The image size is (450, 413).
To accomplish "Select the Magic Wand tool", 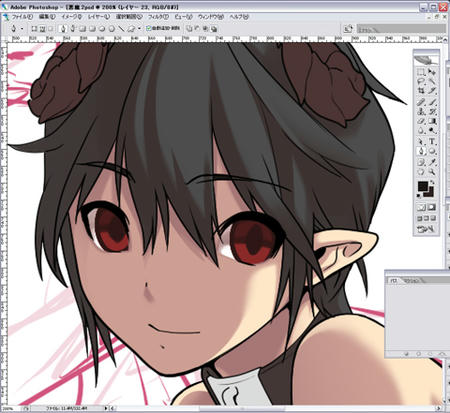I will [432, 81].
